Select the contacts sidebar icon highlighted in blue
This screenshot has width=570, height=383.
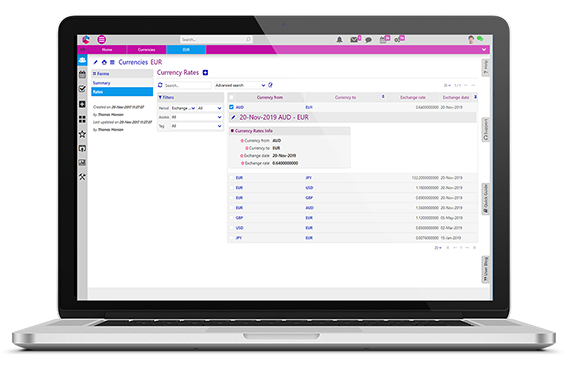(82, 60)
